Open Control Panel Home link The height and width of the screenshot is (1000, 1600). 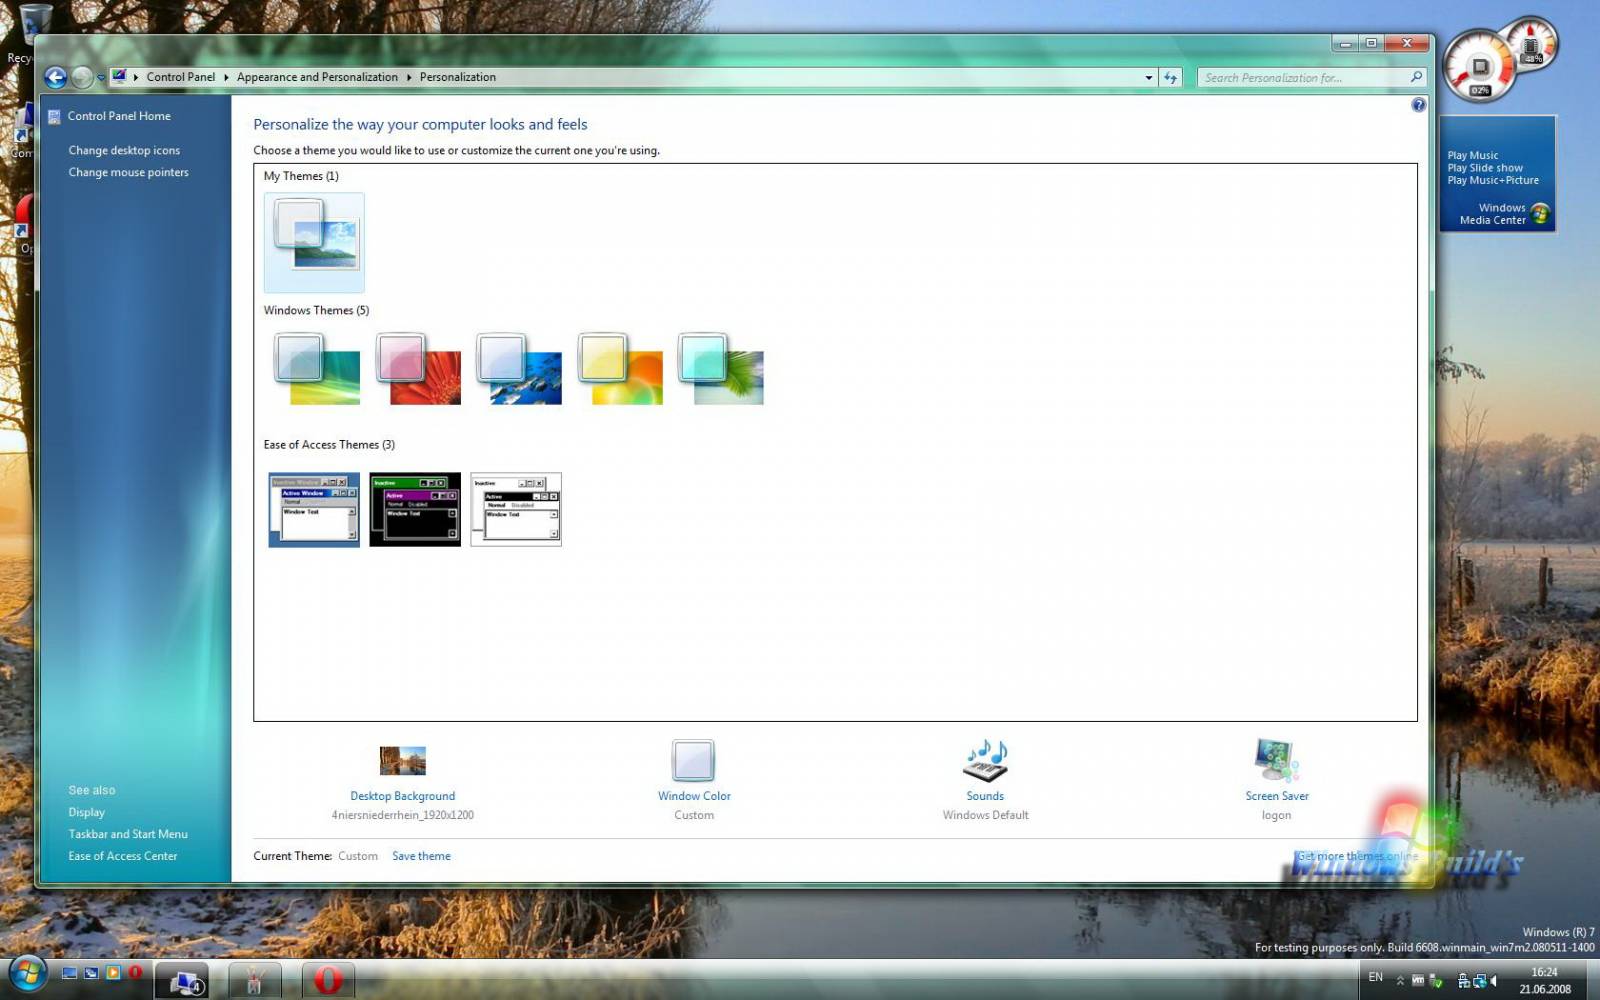coord(119,116)
